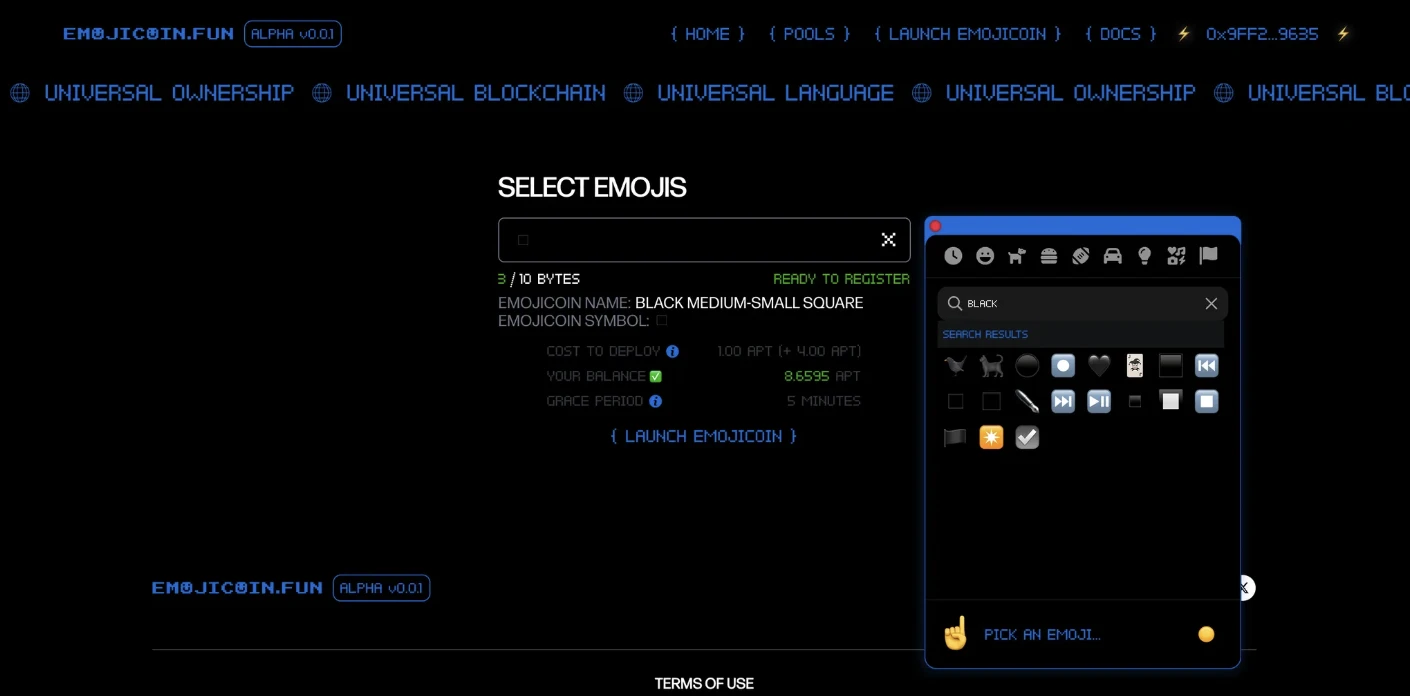This screenshot has width=1410, height=696.
Task: Click the Launch Emojicoin button below form
Action: coord(704,436)
